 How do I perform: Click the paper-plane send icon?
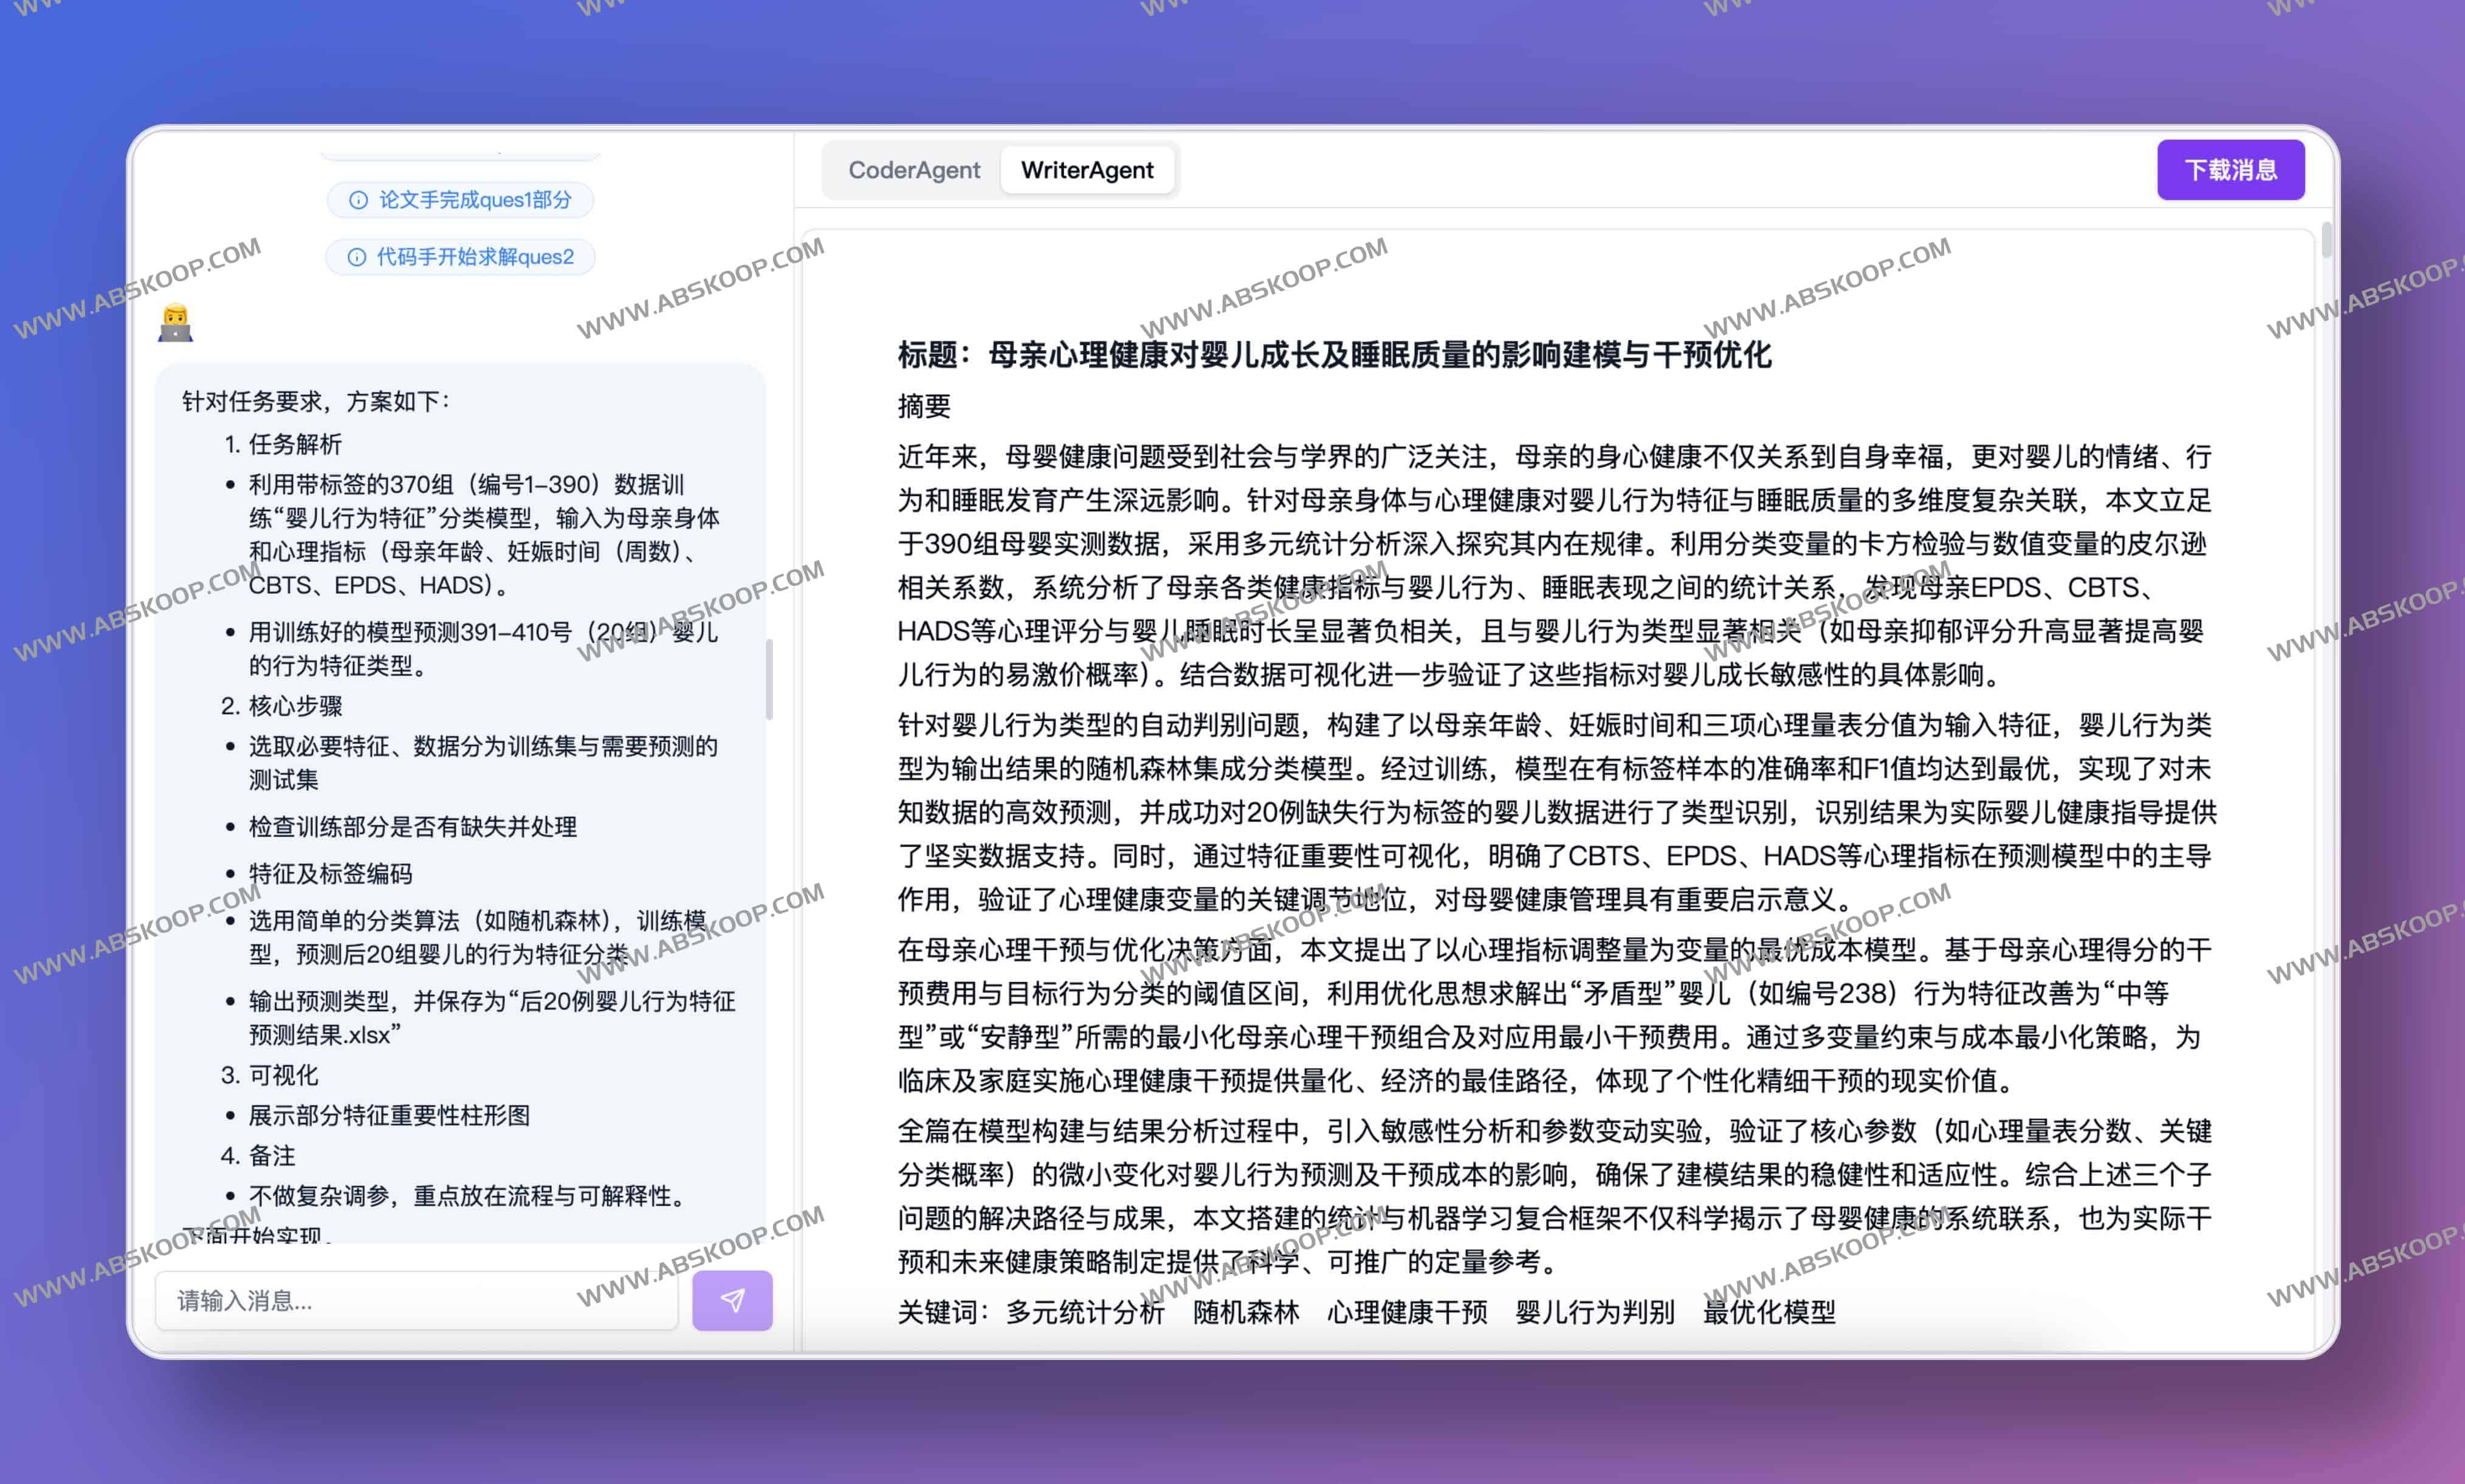(x=732, y=1300)
